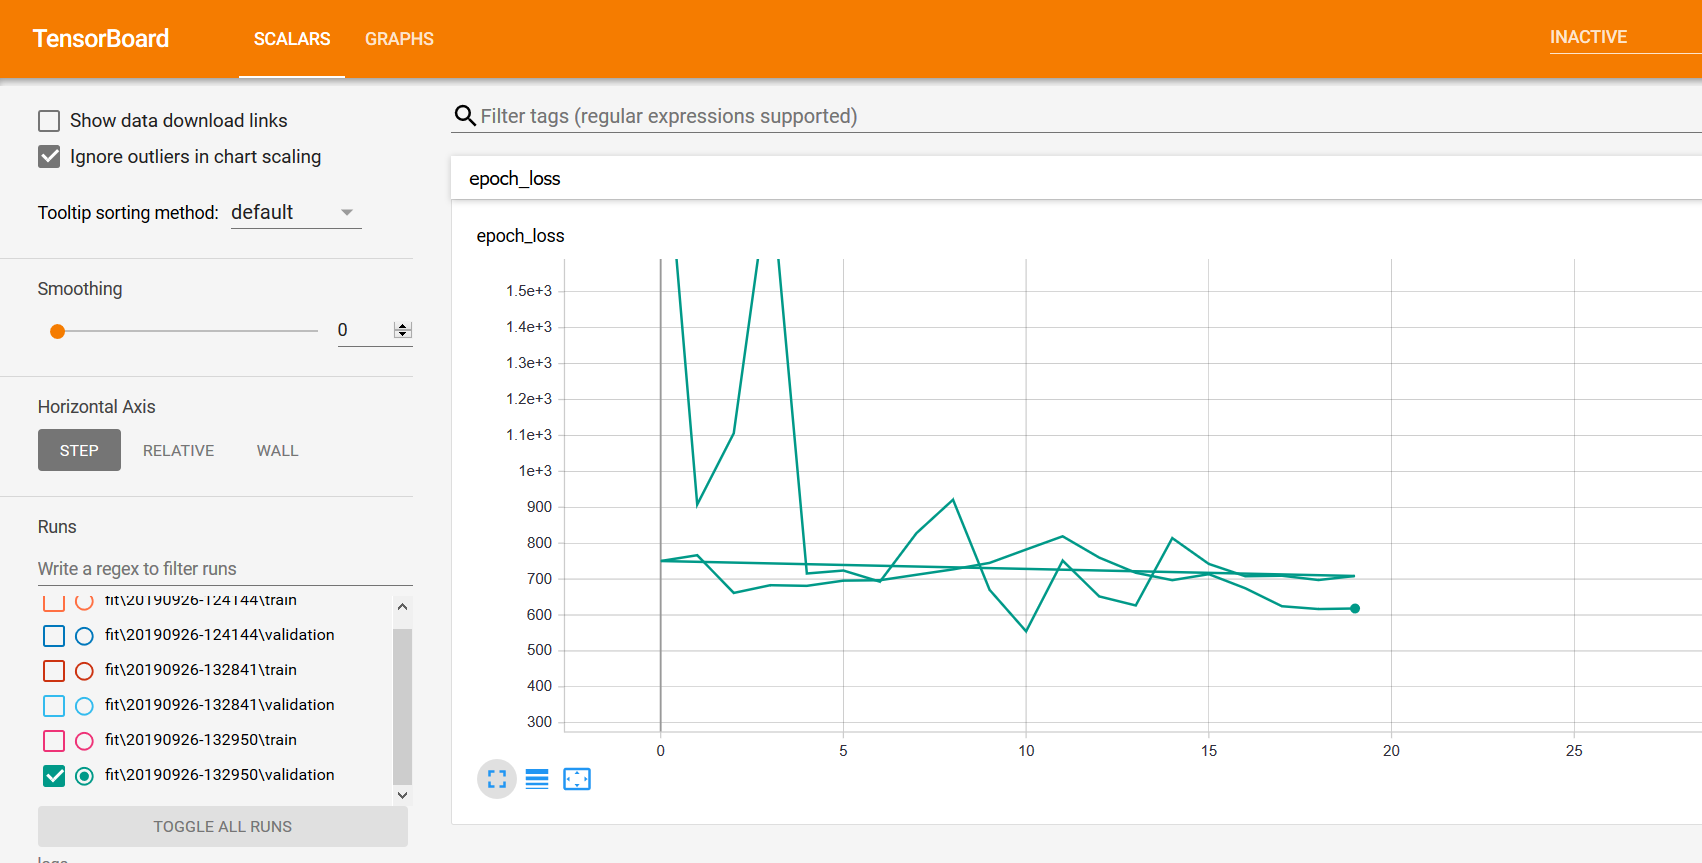Click TOGGLE ALL RUNS button
The width and height of the screenshot is (1702, 863).
(x=223, y=827)
